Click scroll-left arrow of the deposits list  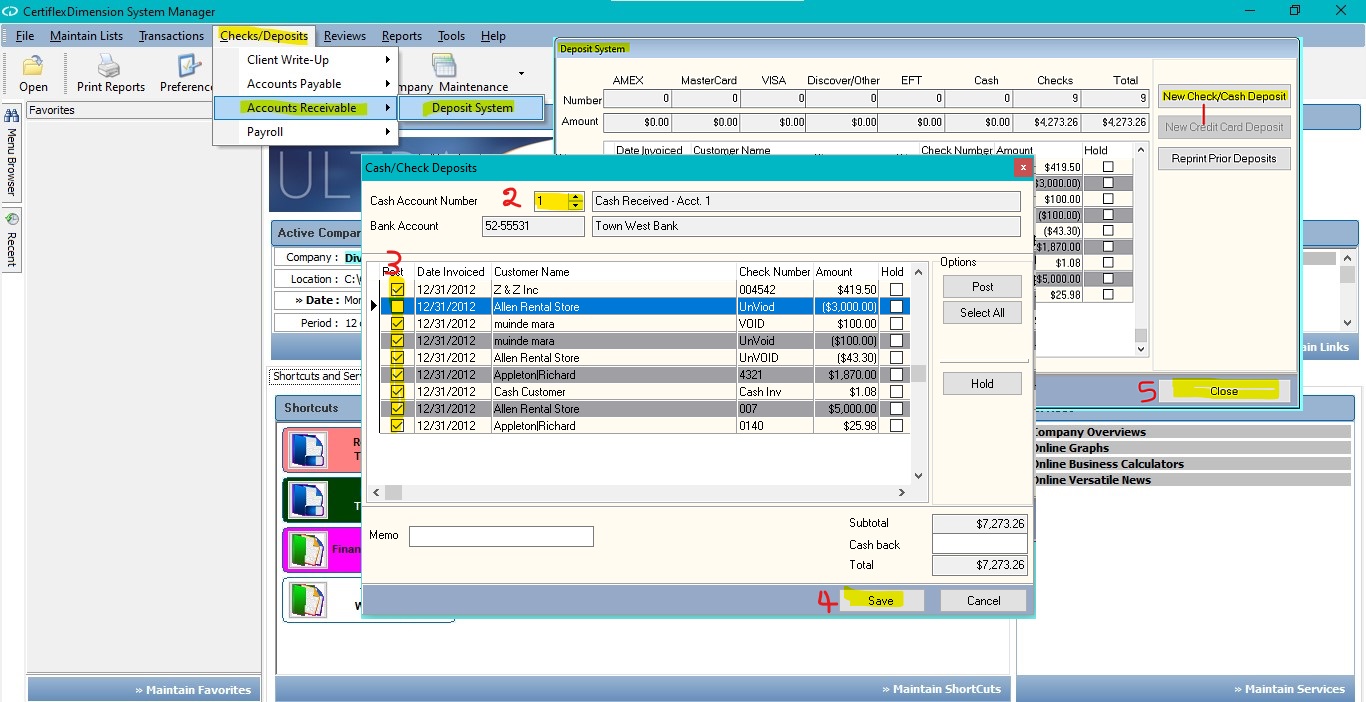click(376, 492)
